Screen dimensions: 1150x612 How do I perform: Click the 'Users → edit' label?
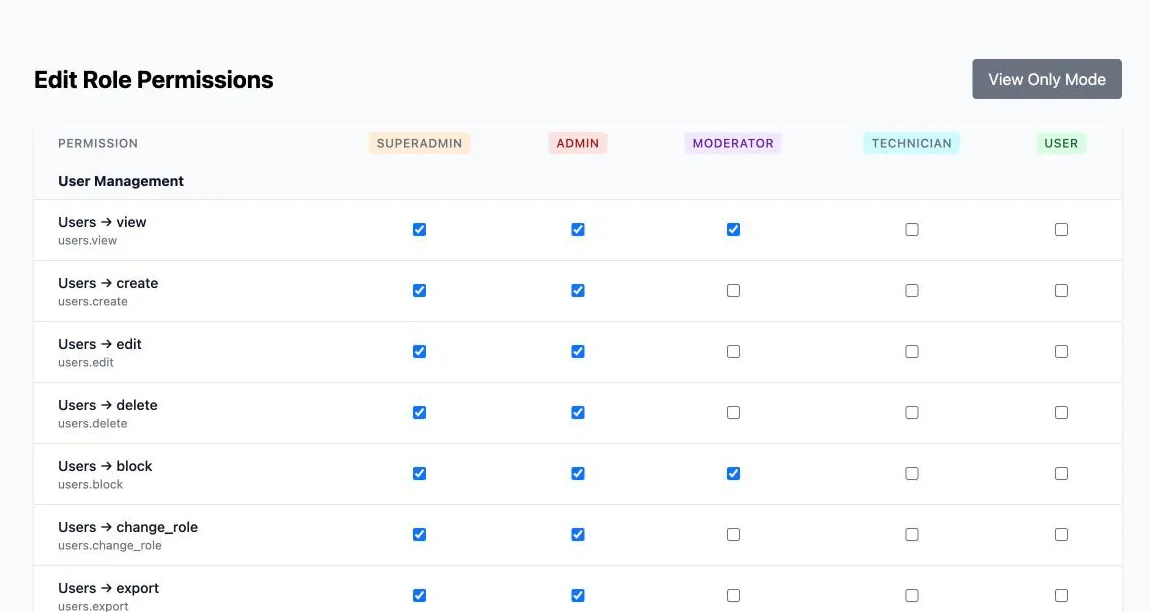pyautogui.click(x=100, y=344)
